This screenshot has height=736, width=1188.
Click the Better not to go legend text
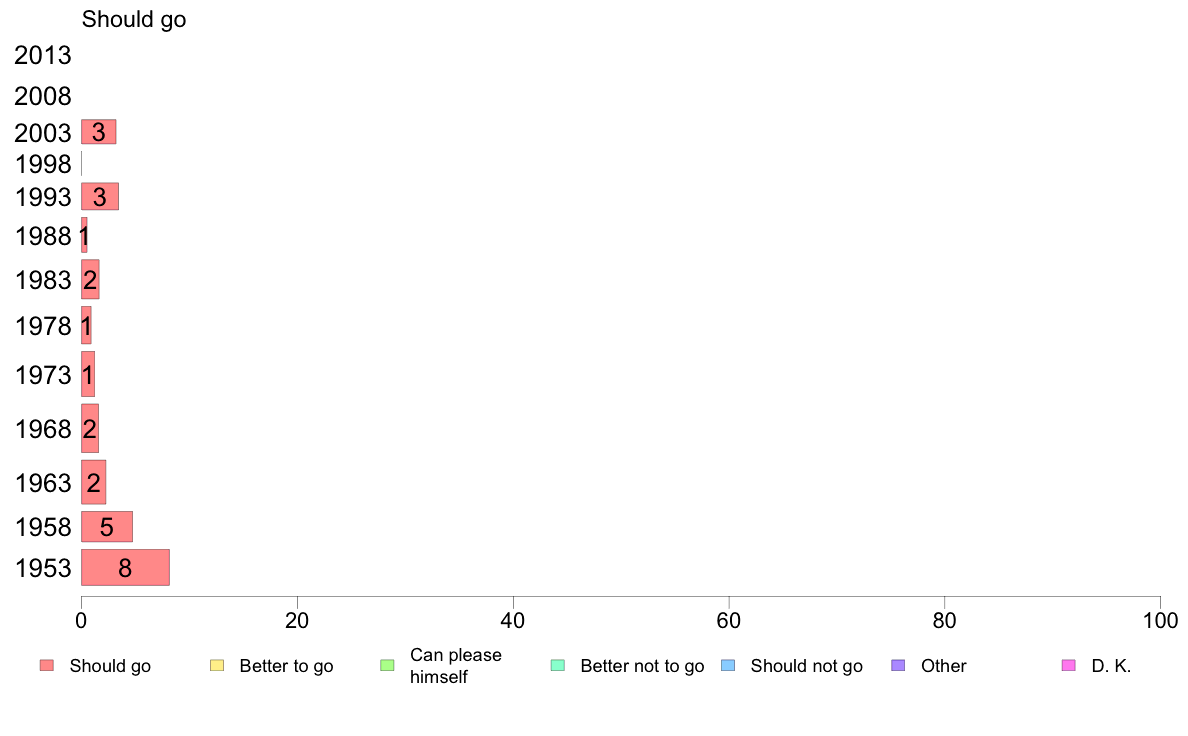coord(642,666)
